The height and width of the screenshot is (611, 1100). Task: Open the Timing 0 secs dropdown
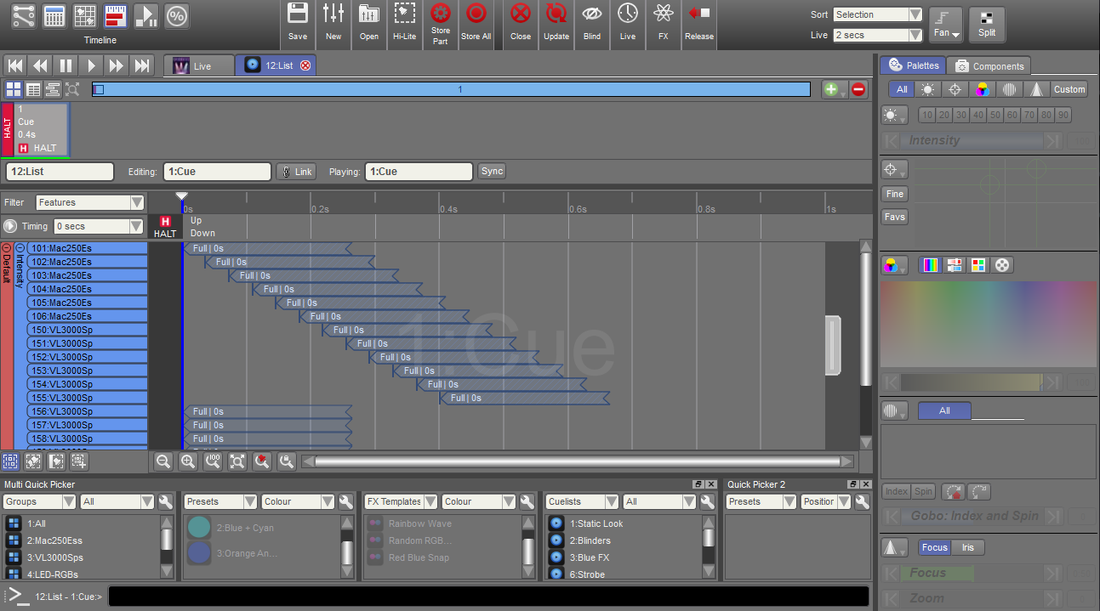click(99, 226)
